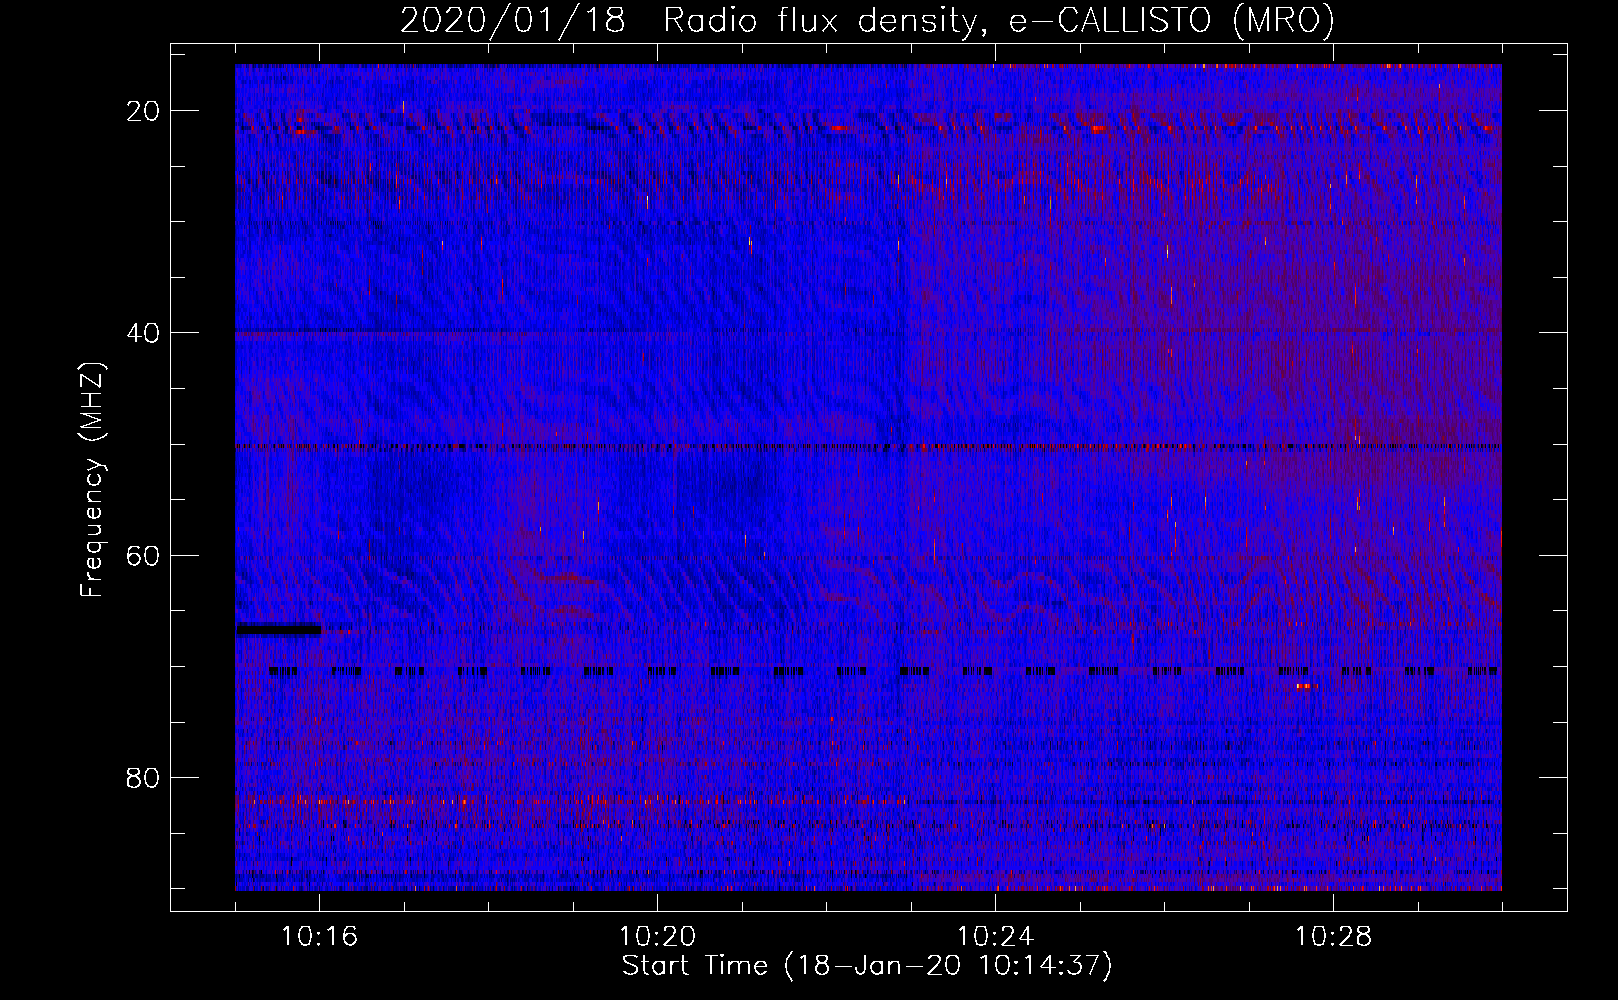This screenshot has height=1000, width=1618.
Task: Click the 80 MHz frequency tick label
Action: click(x=143, y=778)
